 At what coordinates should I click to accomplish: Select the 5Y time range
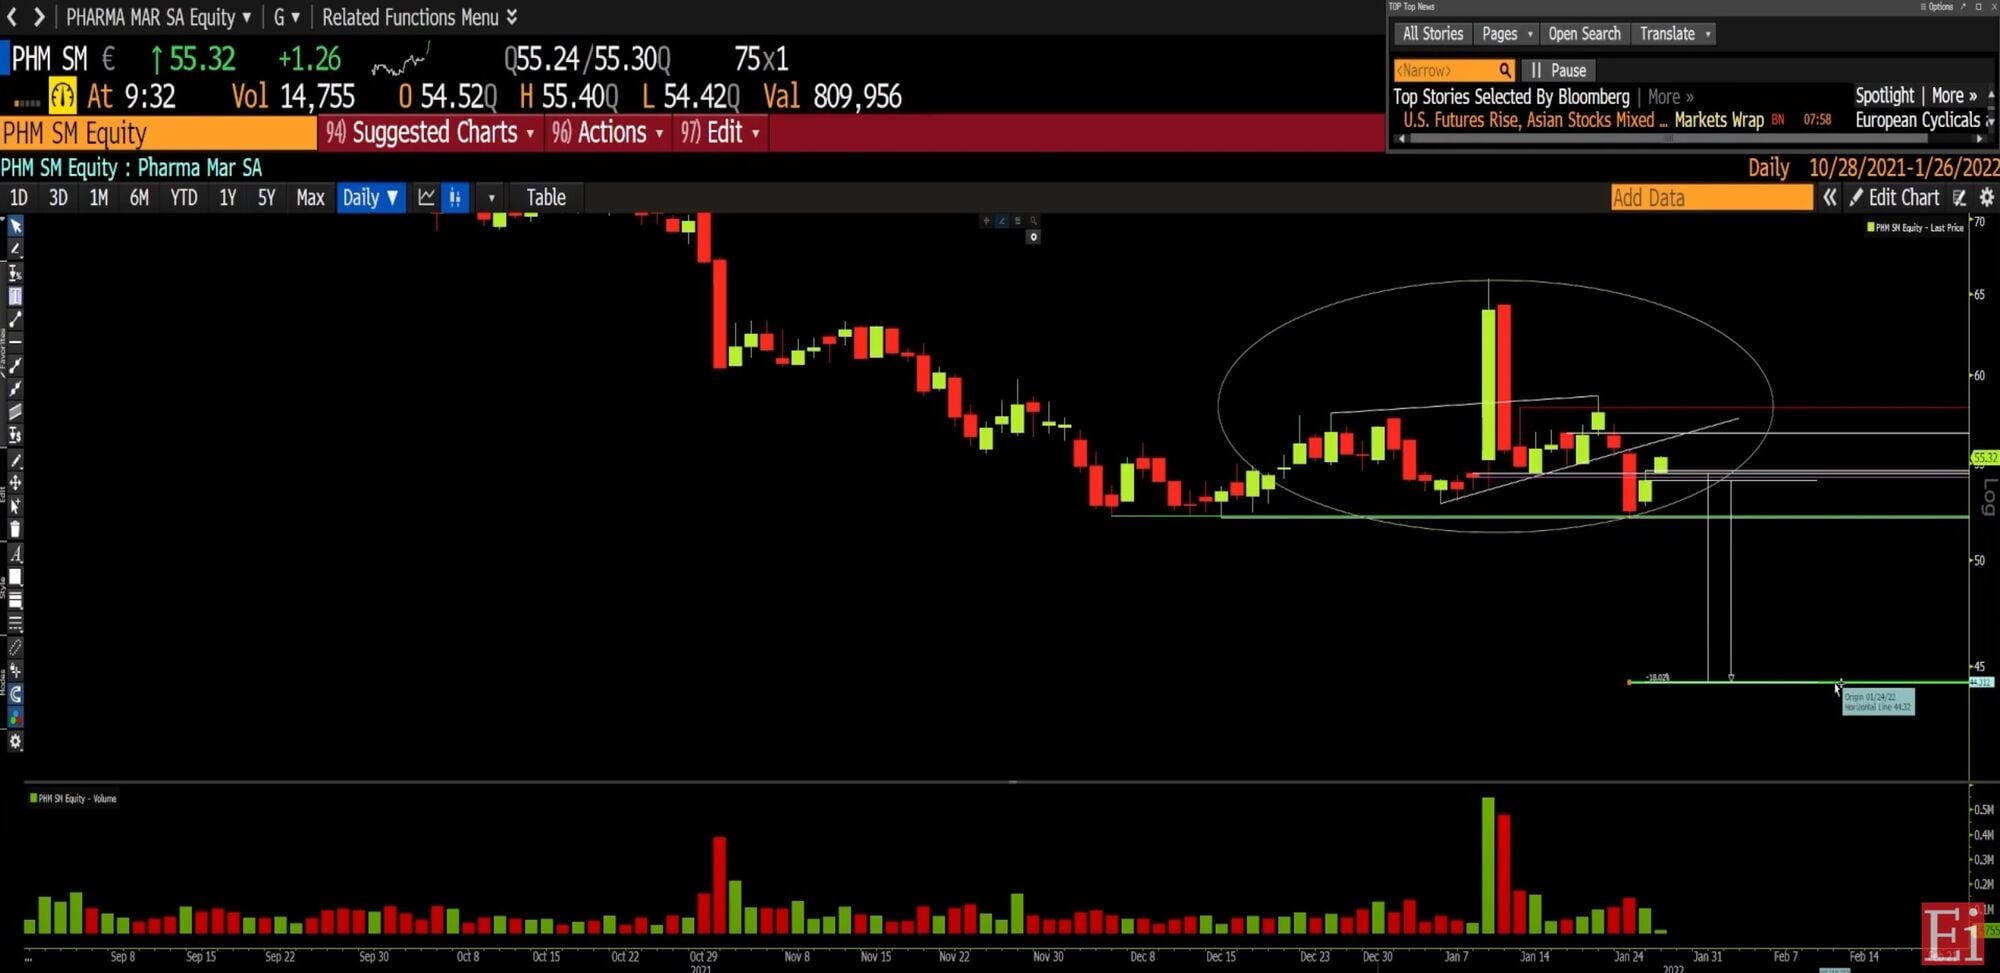(x=266, y=198)
